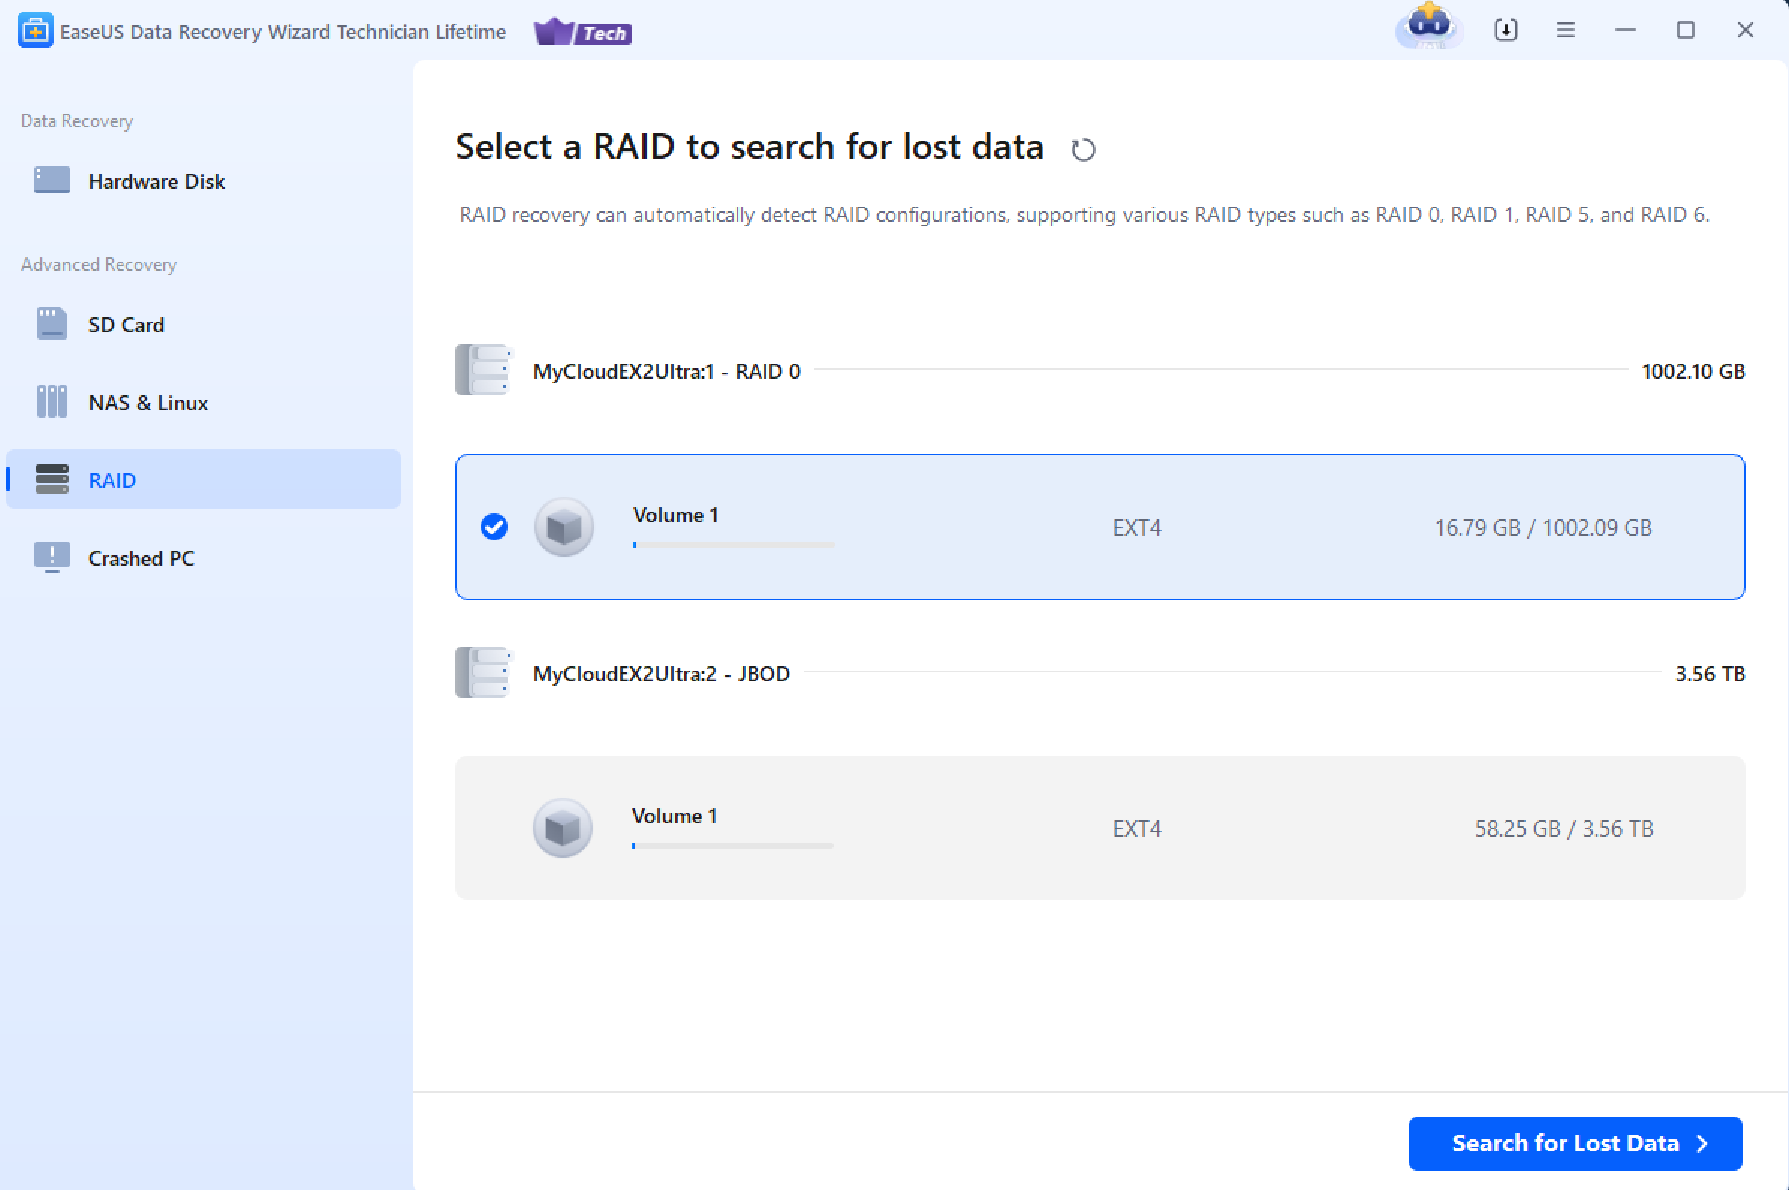The height and width of the screenshot is (1190, 1789).
Task: Open the hamburger menu in title bar
Action: click(1565, 30)
